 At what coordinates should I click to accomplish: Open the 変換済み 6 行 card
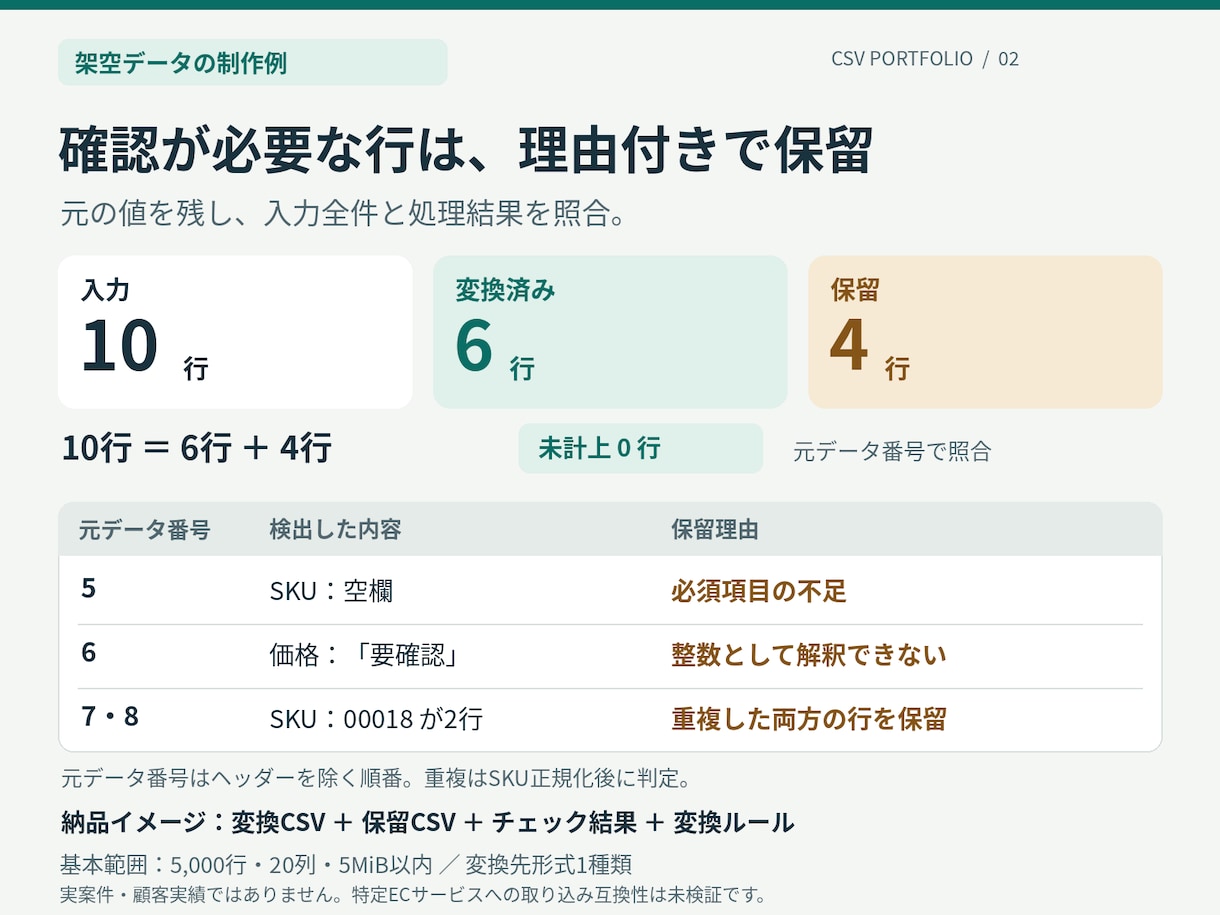pyautogui.click(x=610, y=332)
